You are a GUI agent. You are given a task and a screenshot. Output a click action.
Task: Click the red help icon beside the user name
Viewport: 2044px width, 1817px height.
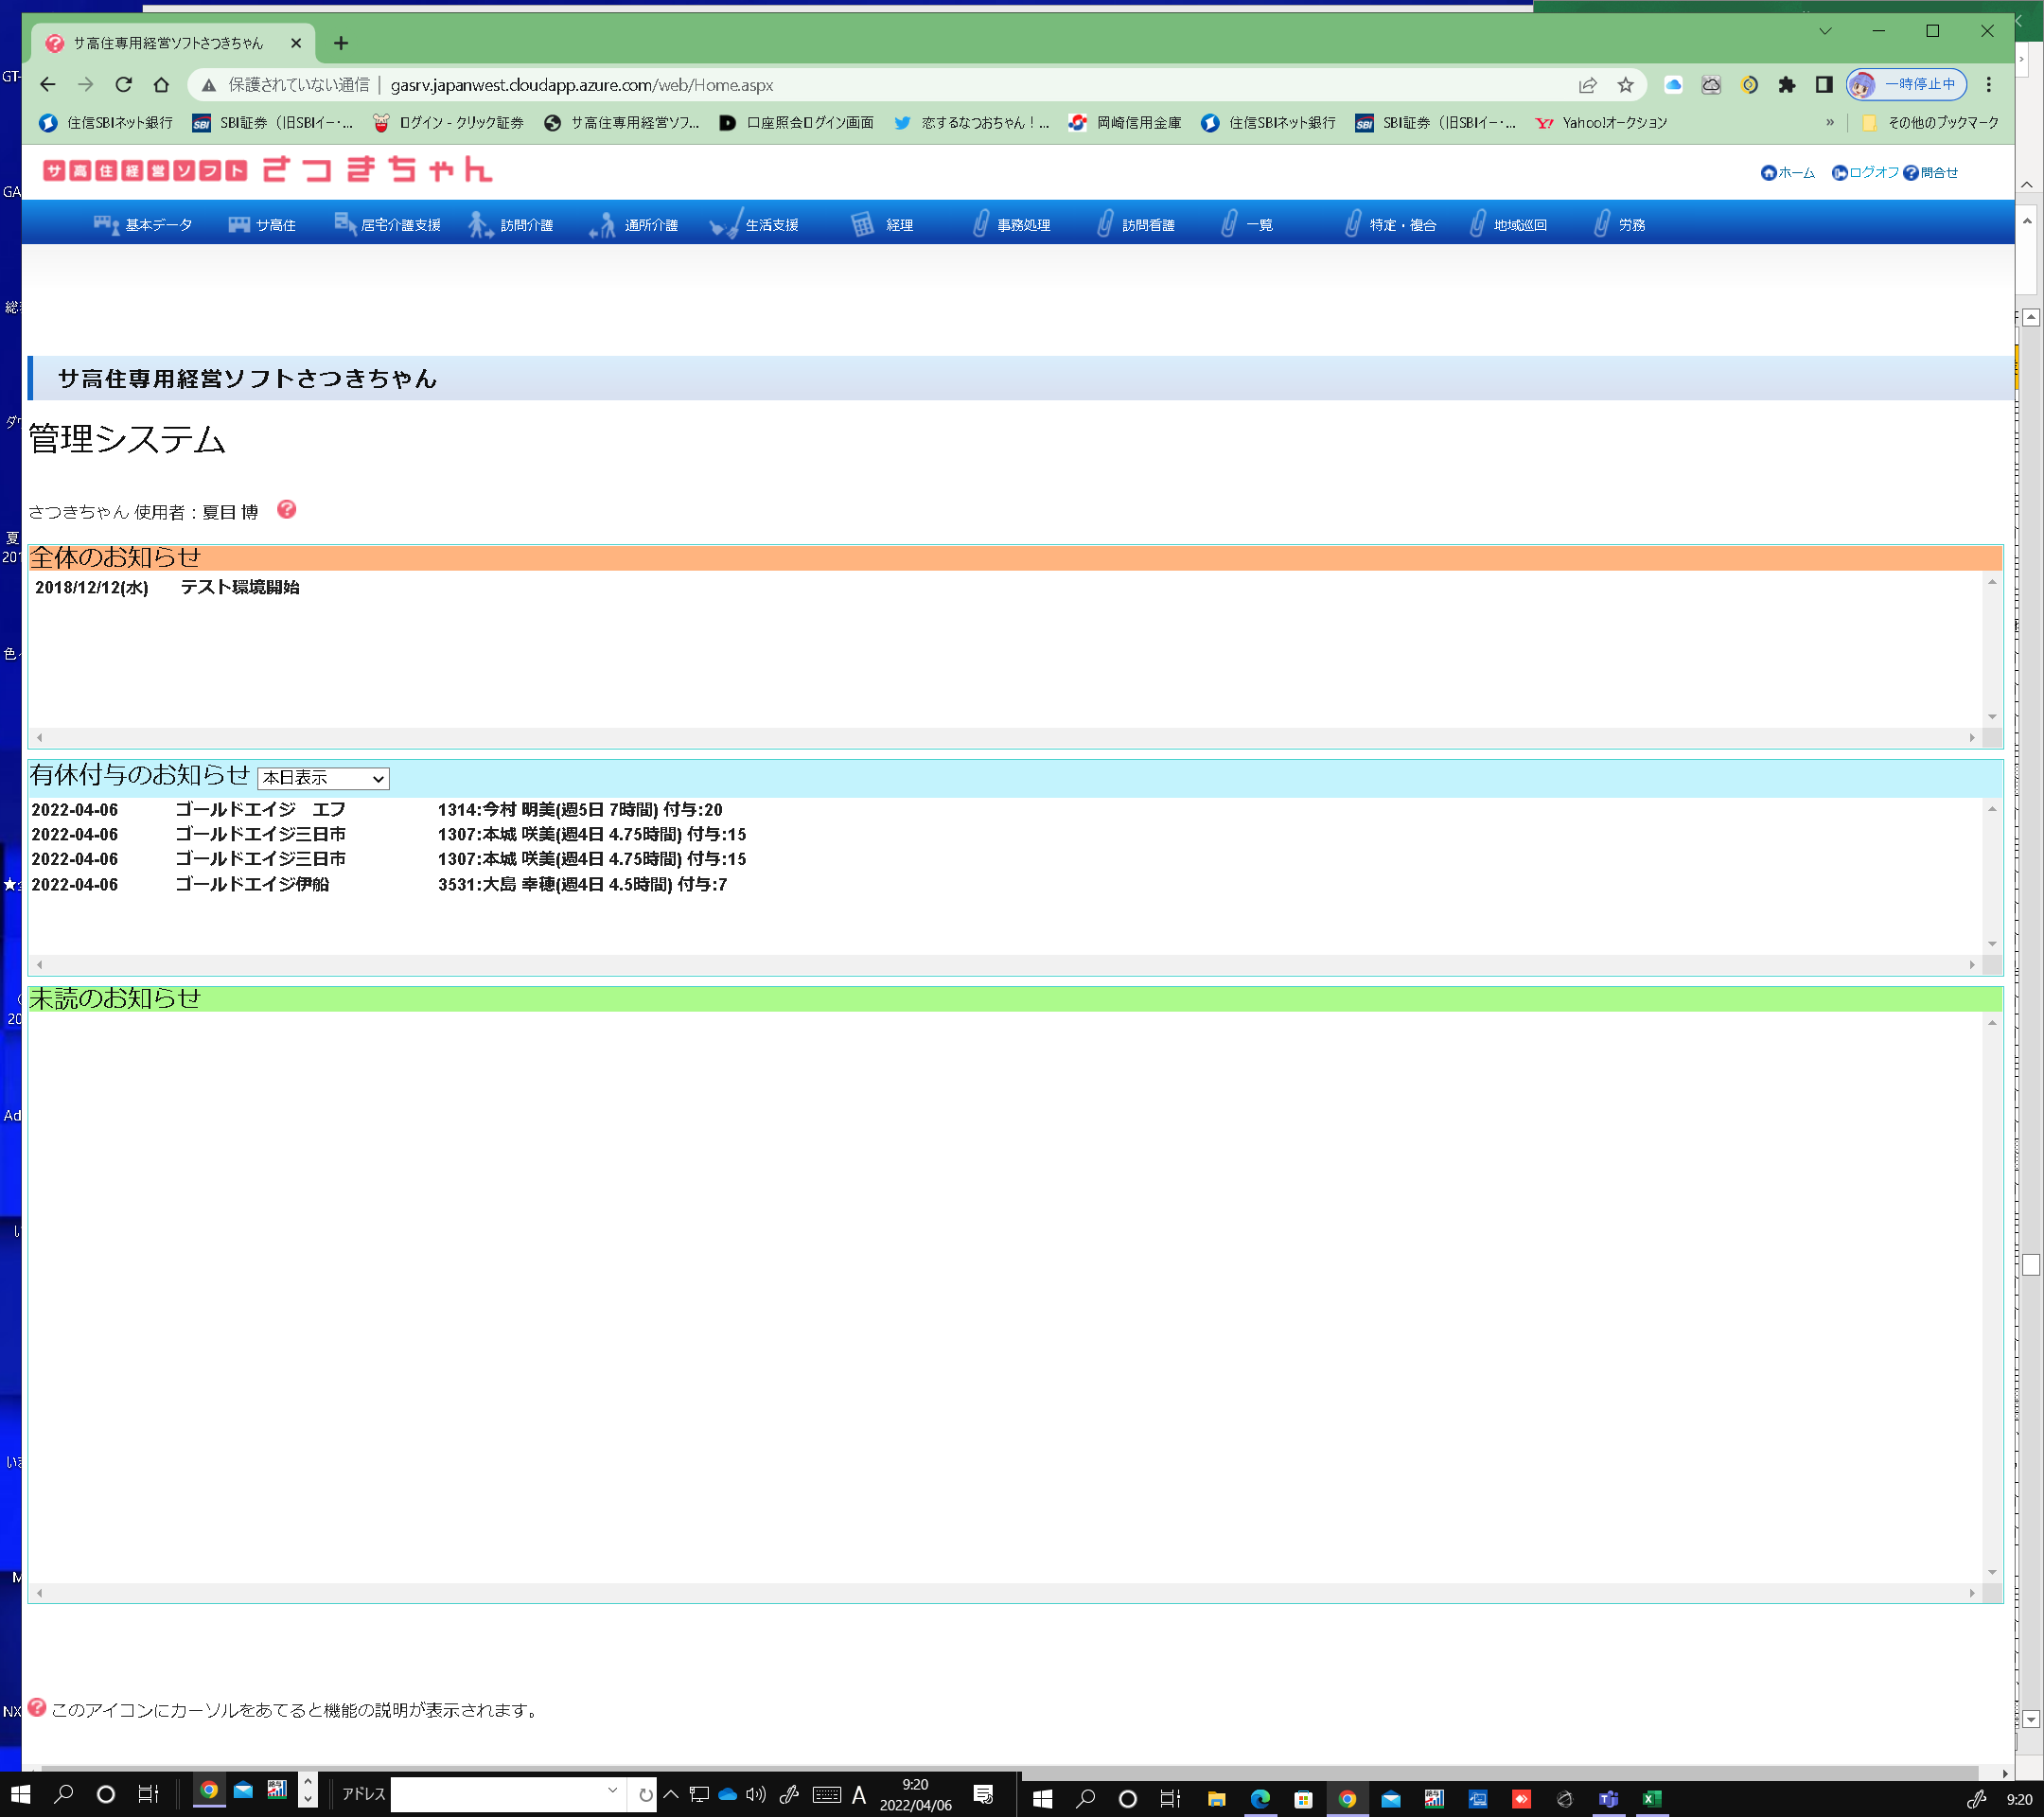click(286, 510)
